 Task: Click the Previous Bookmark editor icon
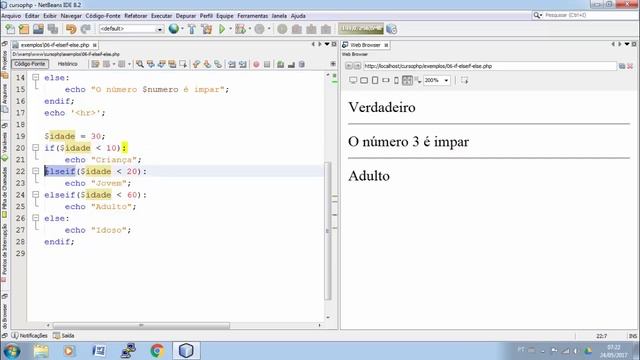pos(196,64)
